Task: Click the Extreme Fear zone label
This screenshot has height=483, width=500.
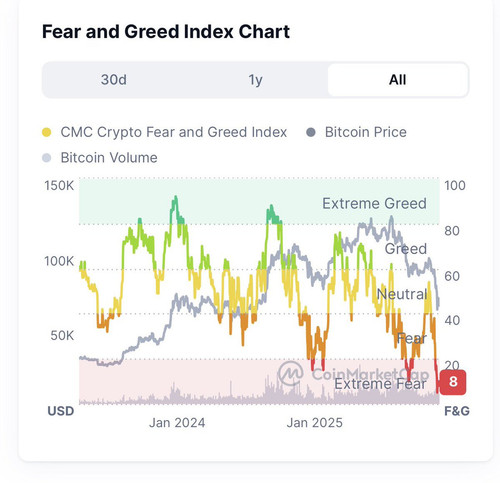Action: (380, 384)
